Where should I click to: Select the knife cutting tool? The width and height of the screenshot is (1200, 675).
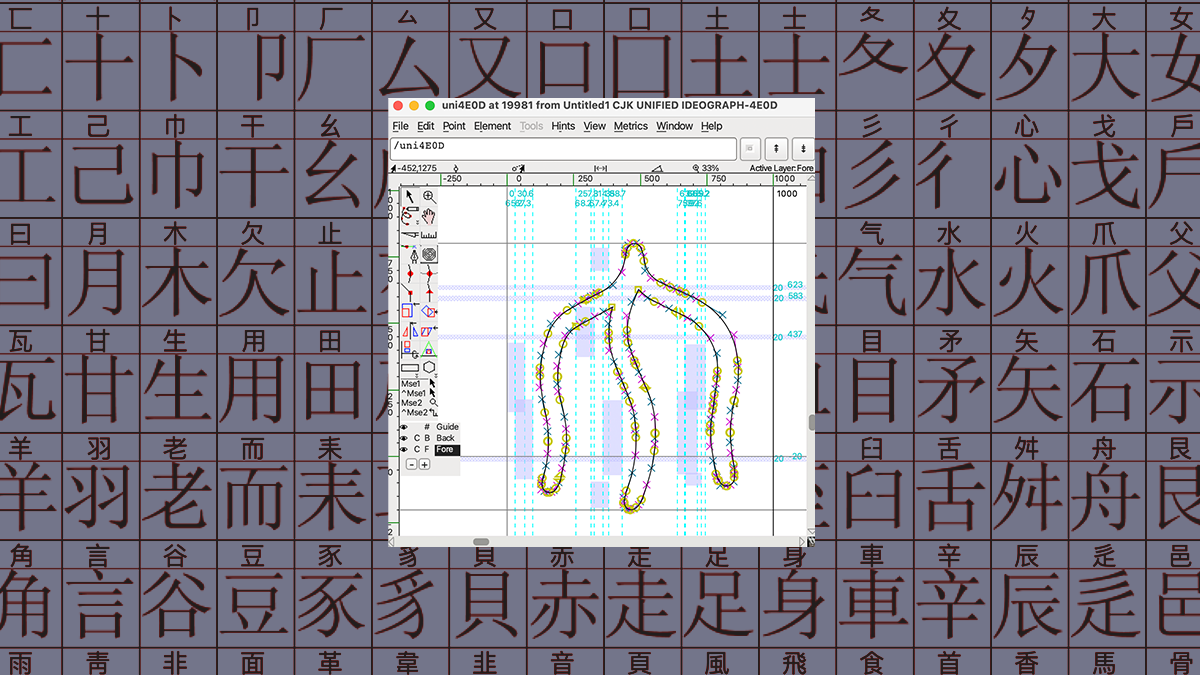pyautogui.click(x=410, y=235)
